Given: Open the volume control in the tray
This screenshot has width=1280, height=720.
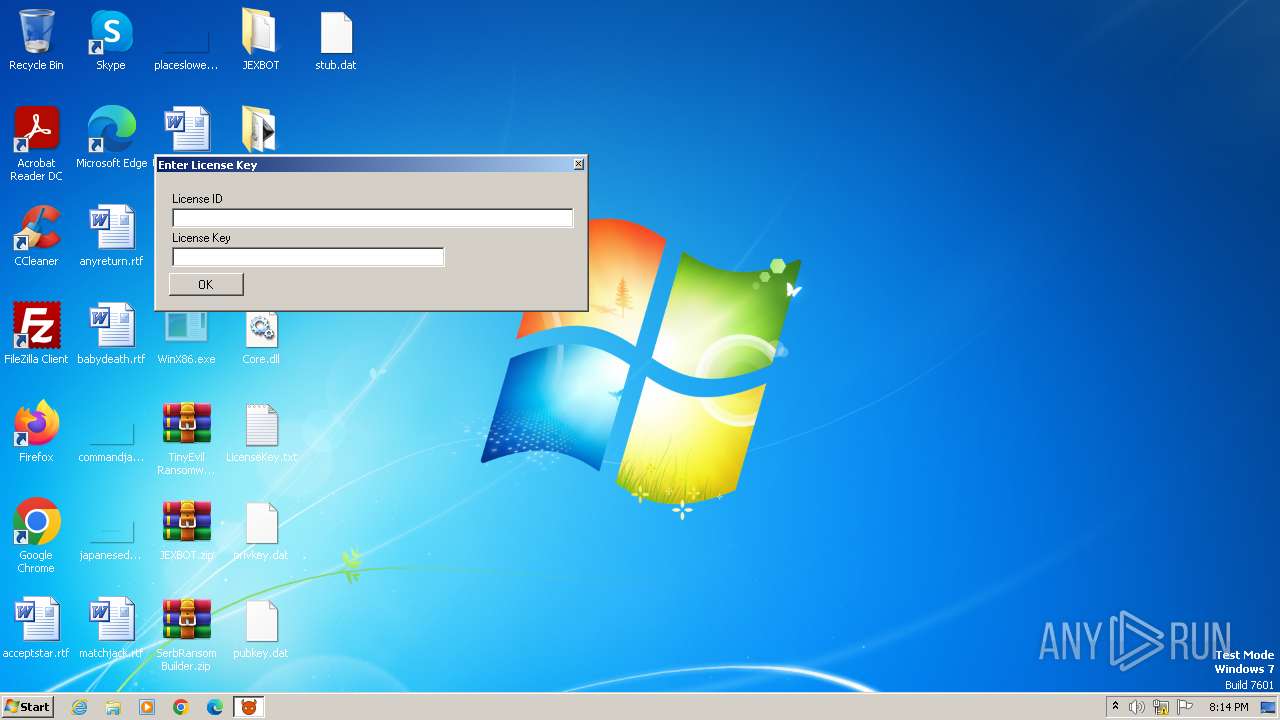Looking at the screenshot, I should point(1137,707).
